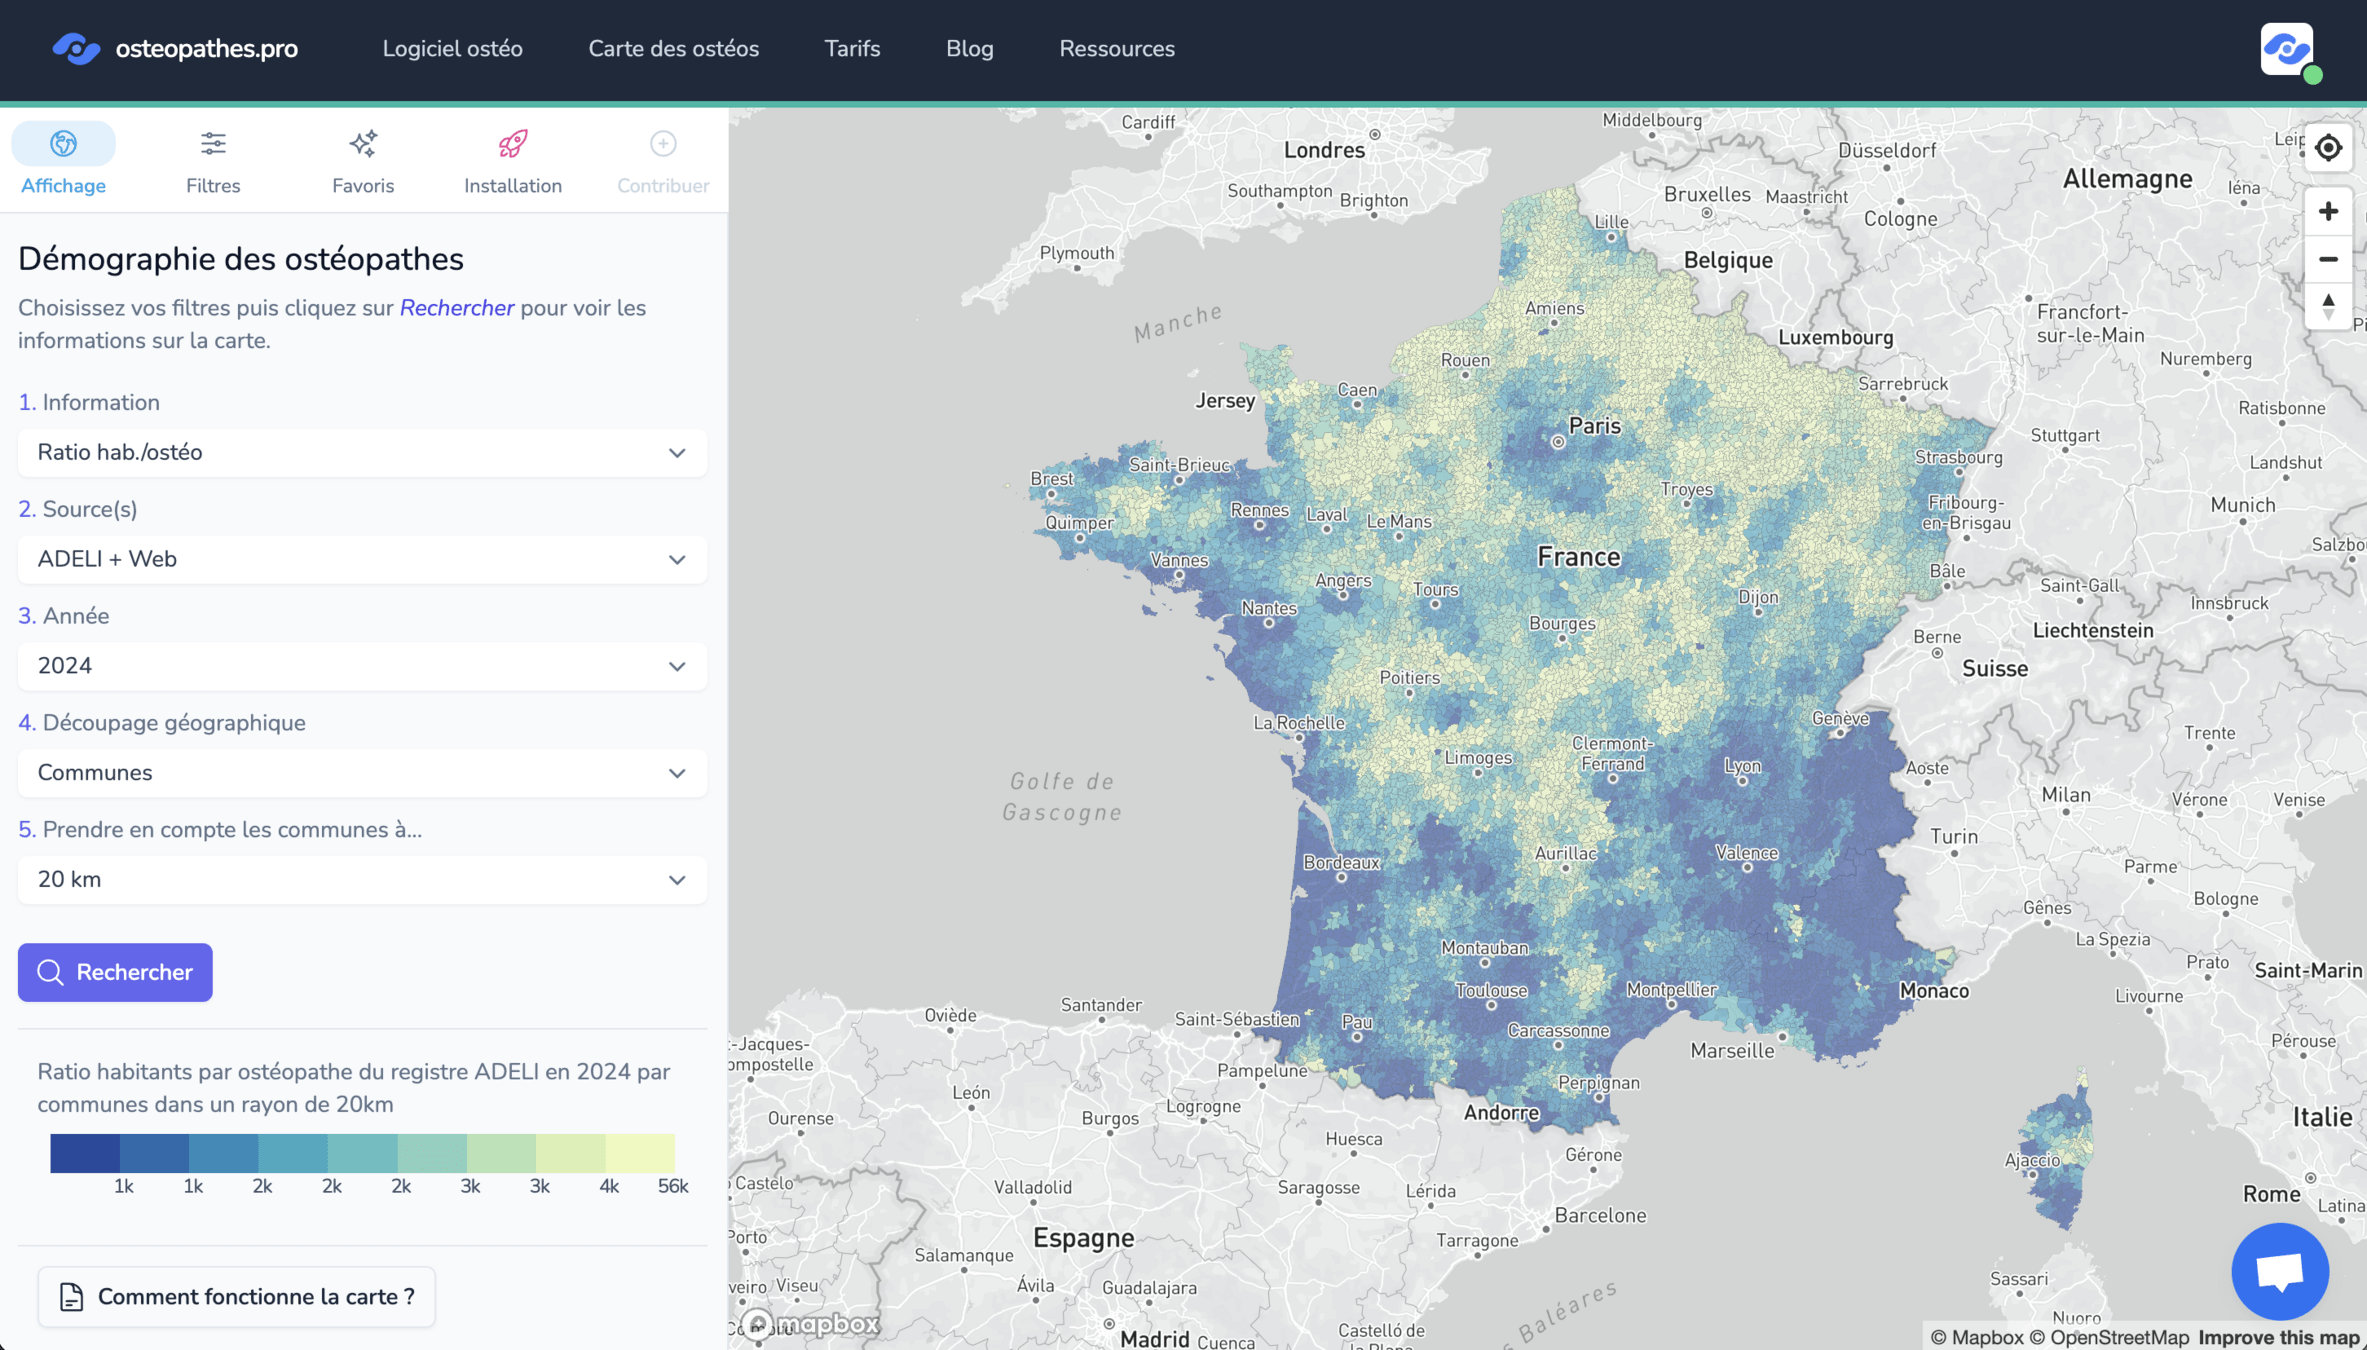Open Comment fonctionne la carte help
The width and height of the screenshot is (2367, 1350).
(237, 1297)
